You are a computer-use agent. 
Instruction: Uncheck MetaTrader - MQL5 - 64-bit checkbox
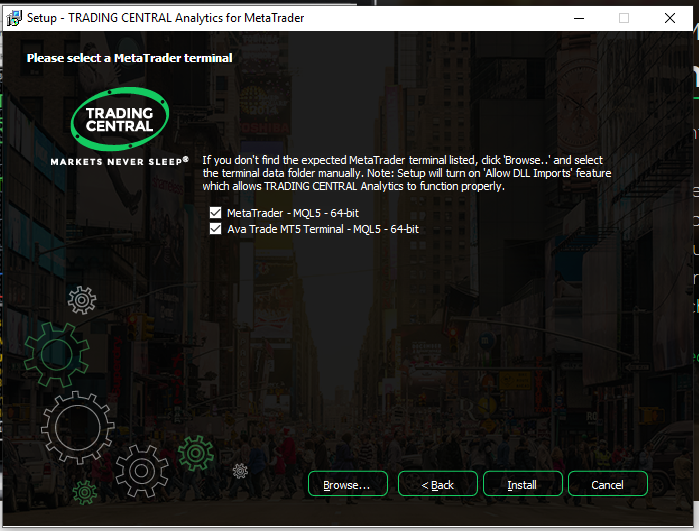215,213
